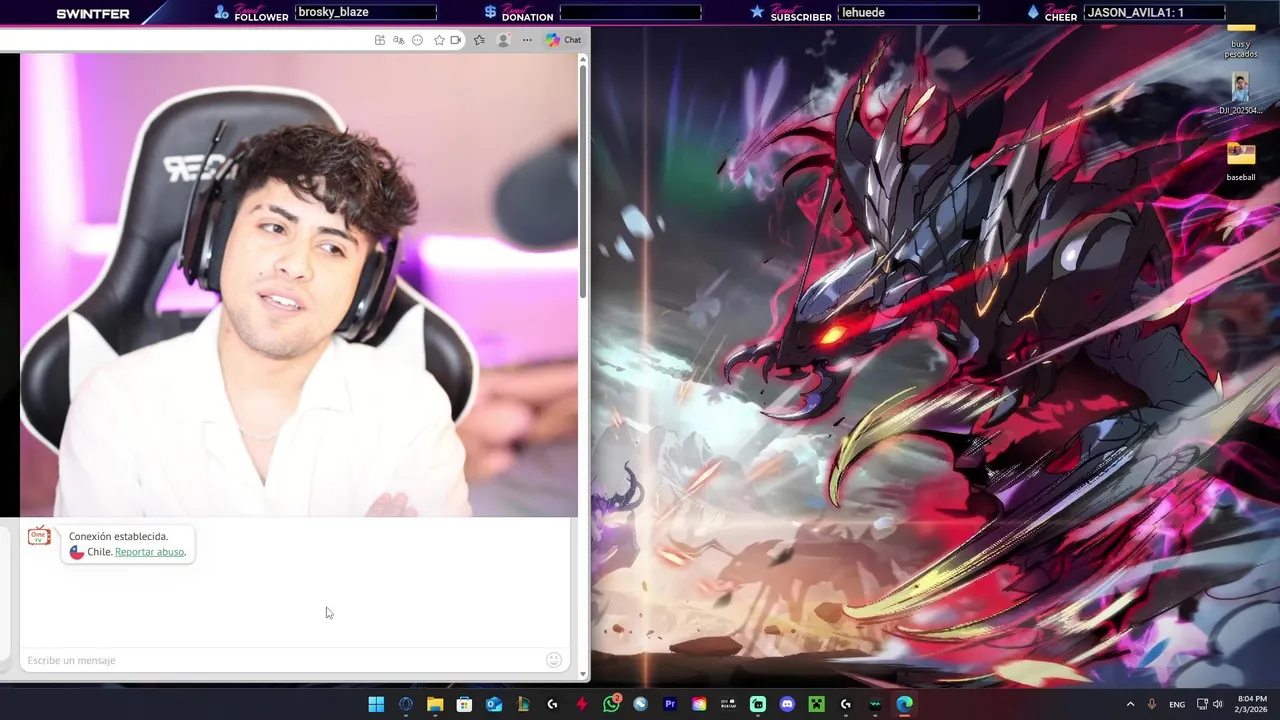Image resolution: width=1280 pixels, height=720 pixels.
Task: Open the Windows Start menu
Action: click(x=376, y=704)
